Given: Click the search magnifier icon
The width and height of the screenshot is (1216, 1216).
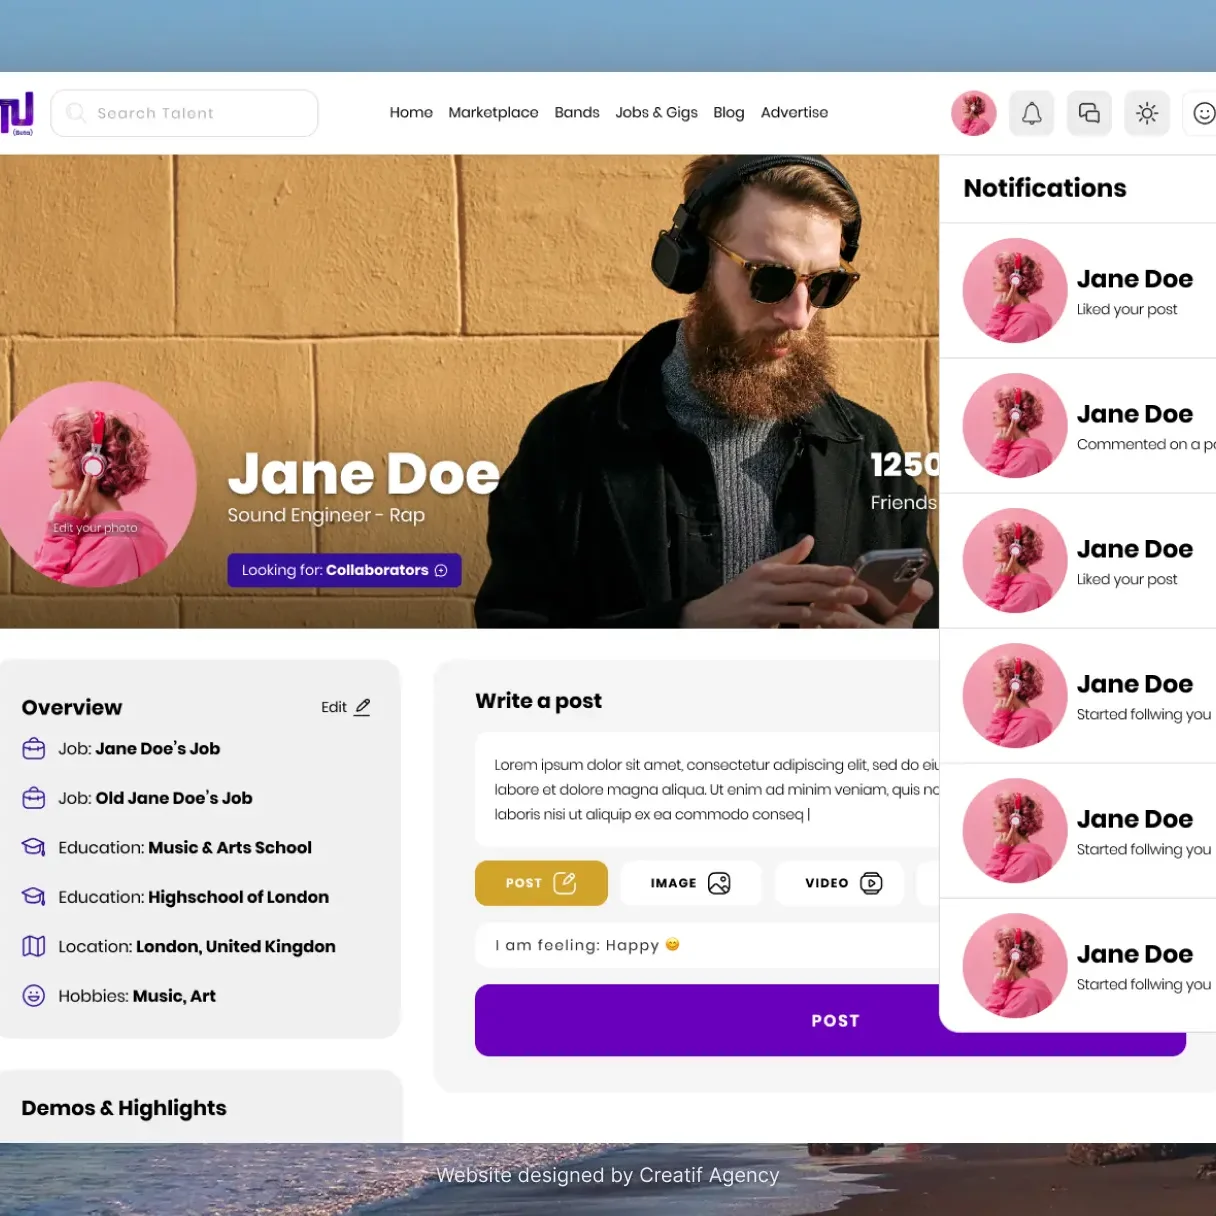Looking at the screenshot, I should point(76,113).
